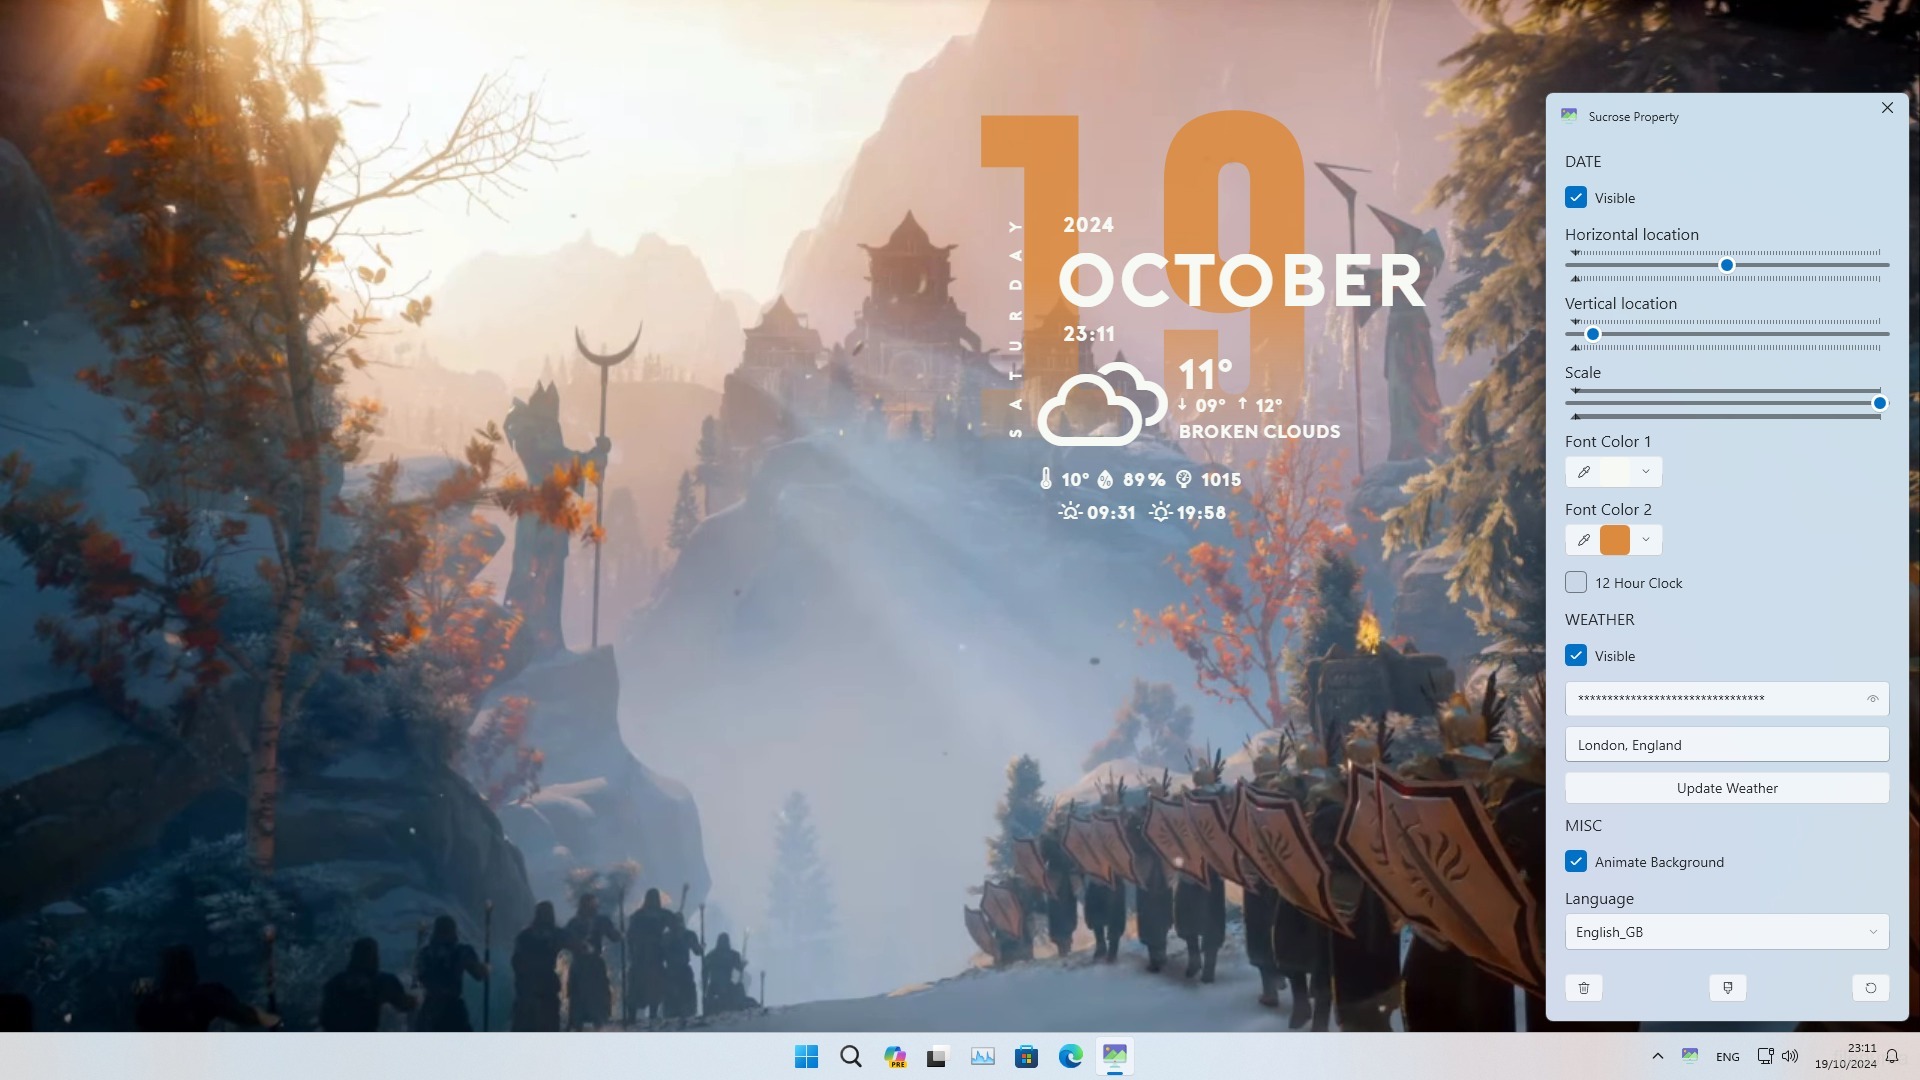
Task: Expand the Language English_GB dropdown
Action: click(x=1726, y=932)
